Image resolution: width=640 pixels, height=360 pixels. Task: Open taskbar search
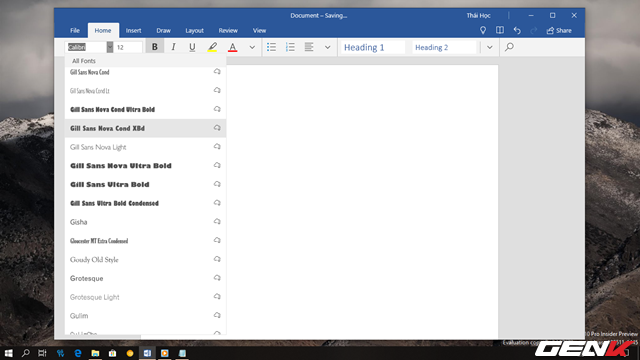pos(25,353)
